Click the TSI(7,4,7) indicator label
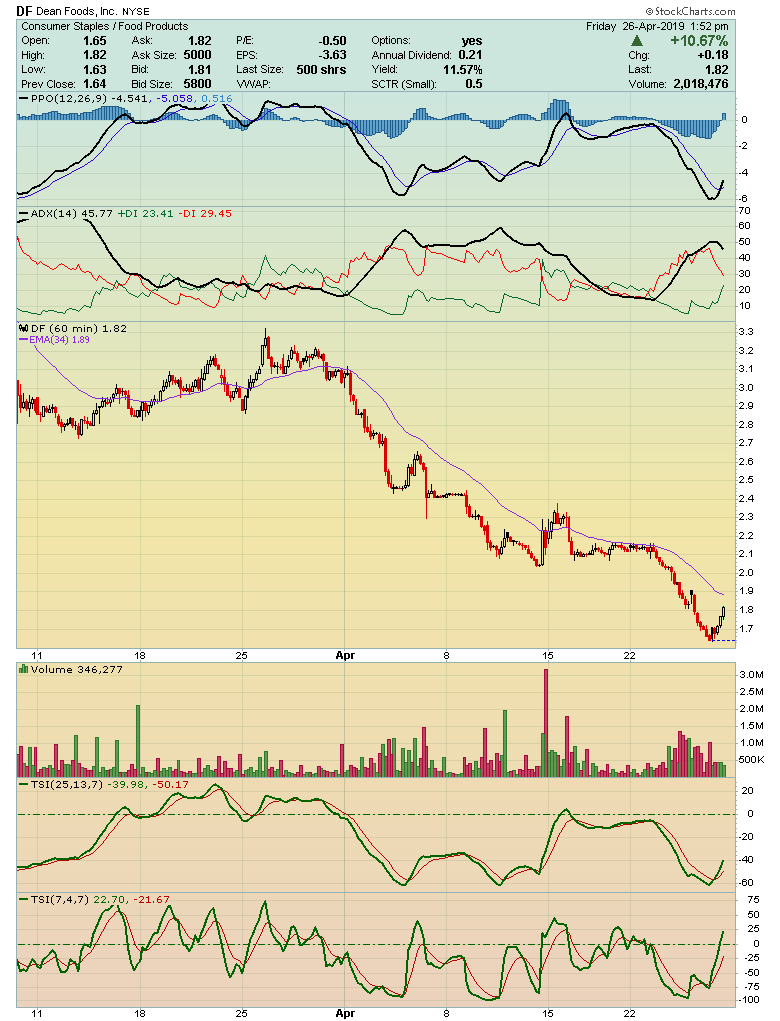Screen dimensions: 780x1021 tap(61, 900)
